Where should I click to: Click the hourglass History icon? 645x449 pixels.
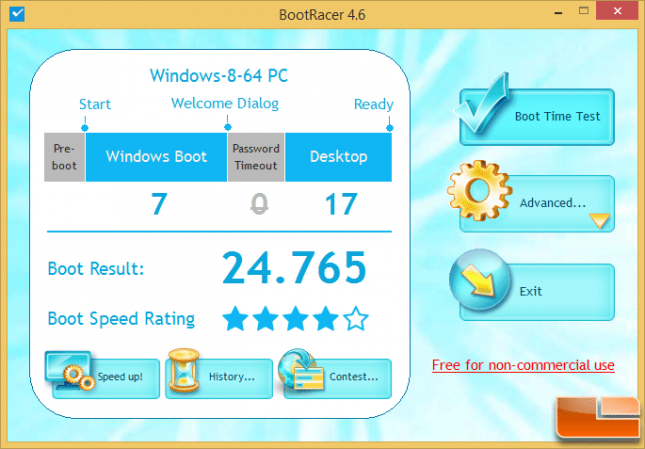click(x=184, y=370)
